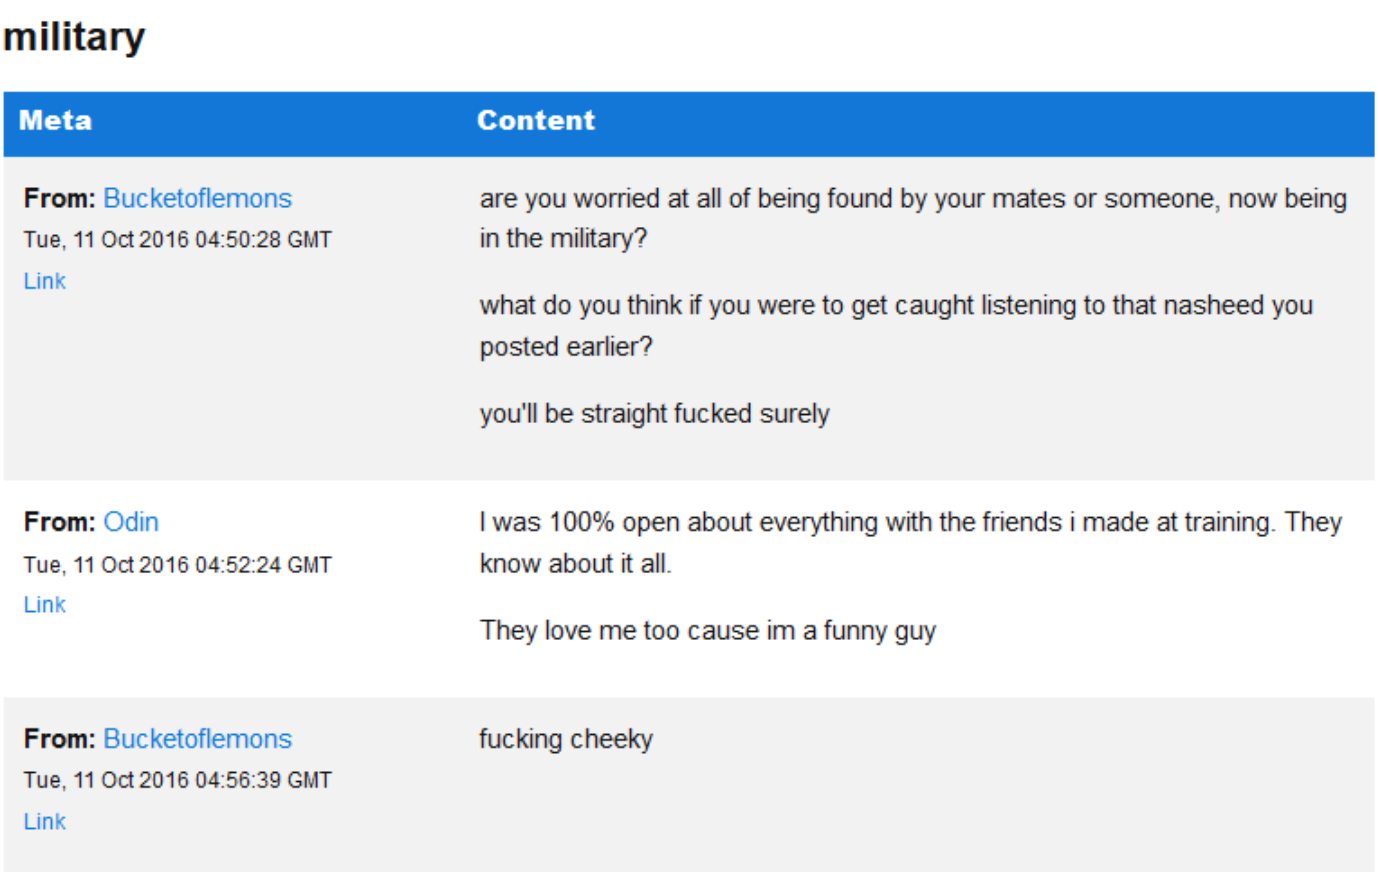Select the Meta column header

pyautogui.click(x=56, y=121)
